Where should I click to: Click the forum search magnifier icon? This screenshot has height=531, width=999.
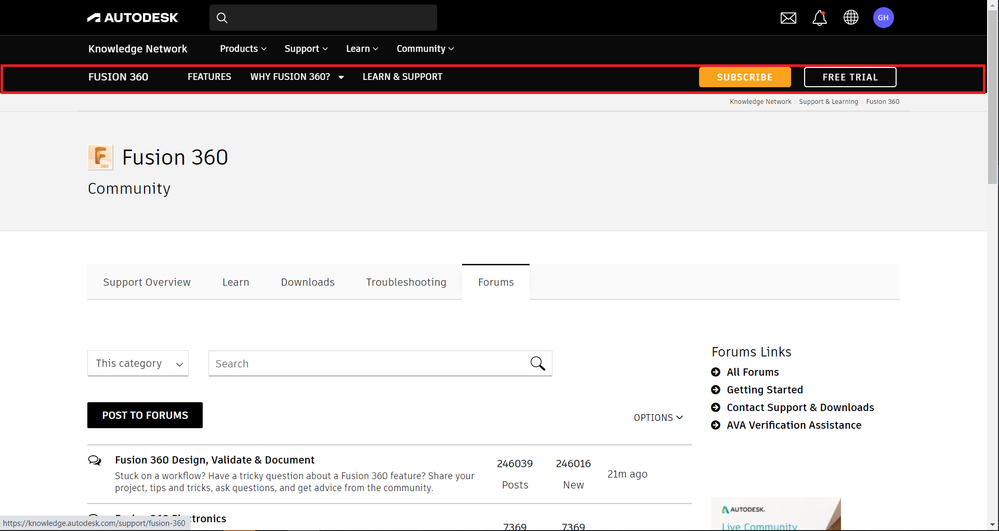[537, 363]
